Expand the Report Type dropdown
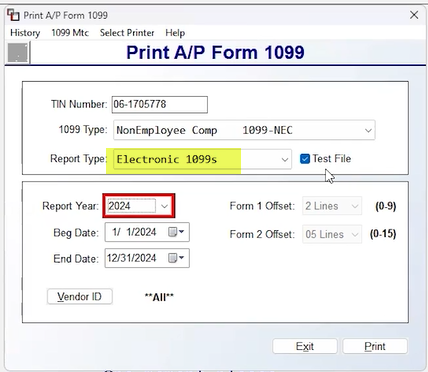The height and width of the screenshot is (372, 428). 284,159
